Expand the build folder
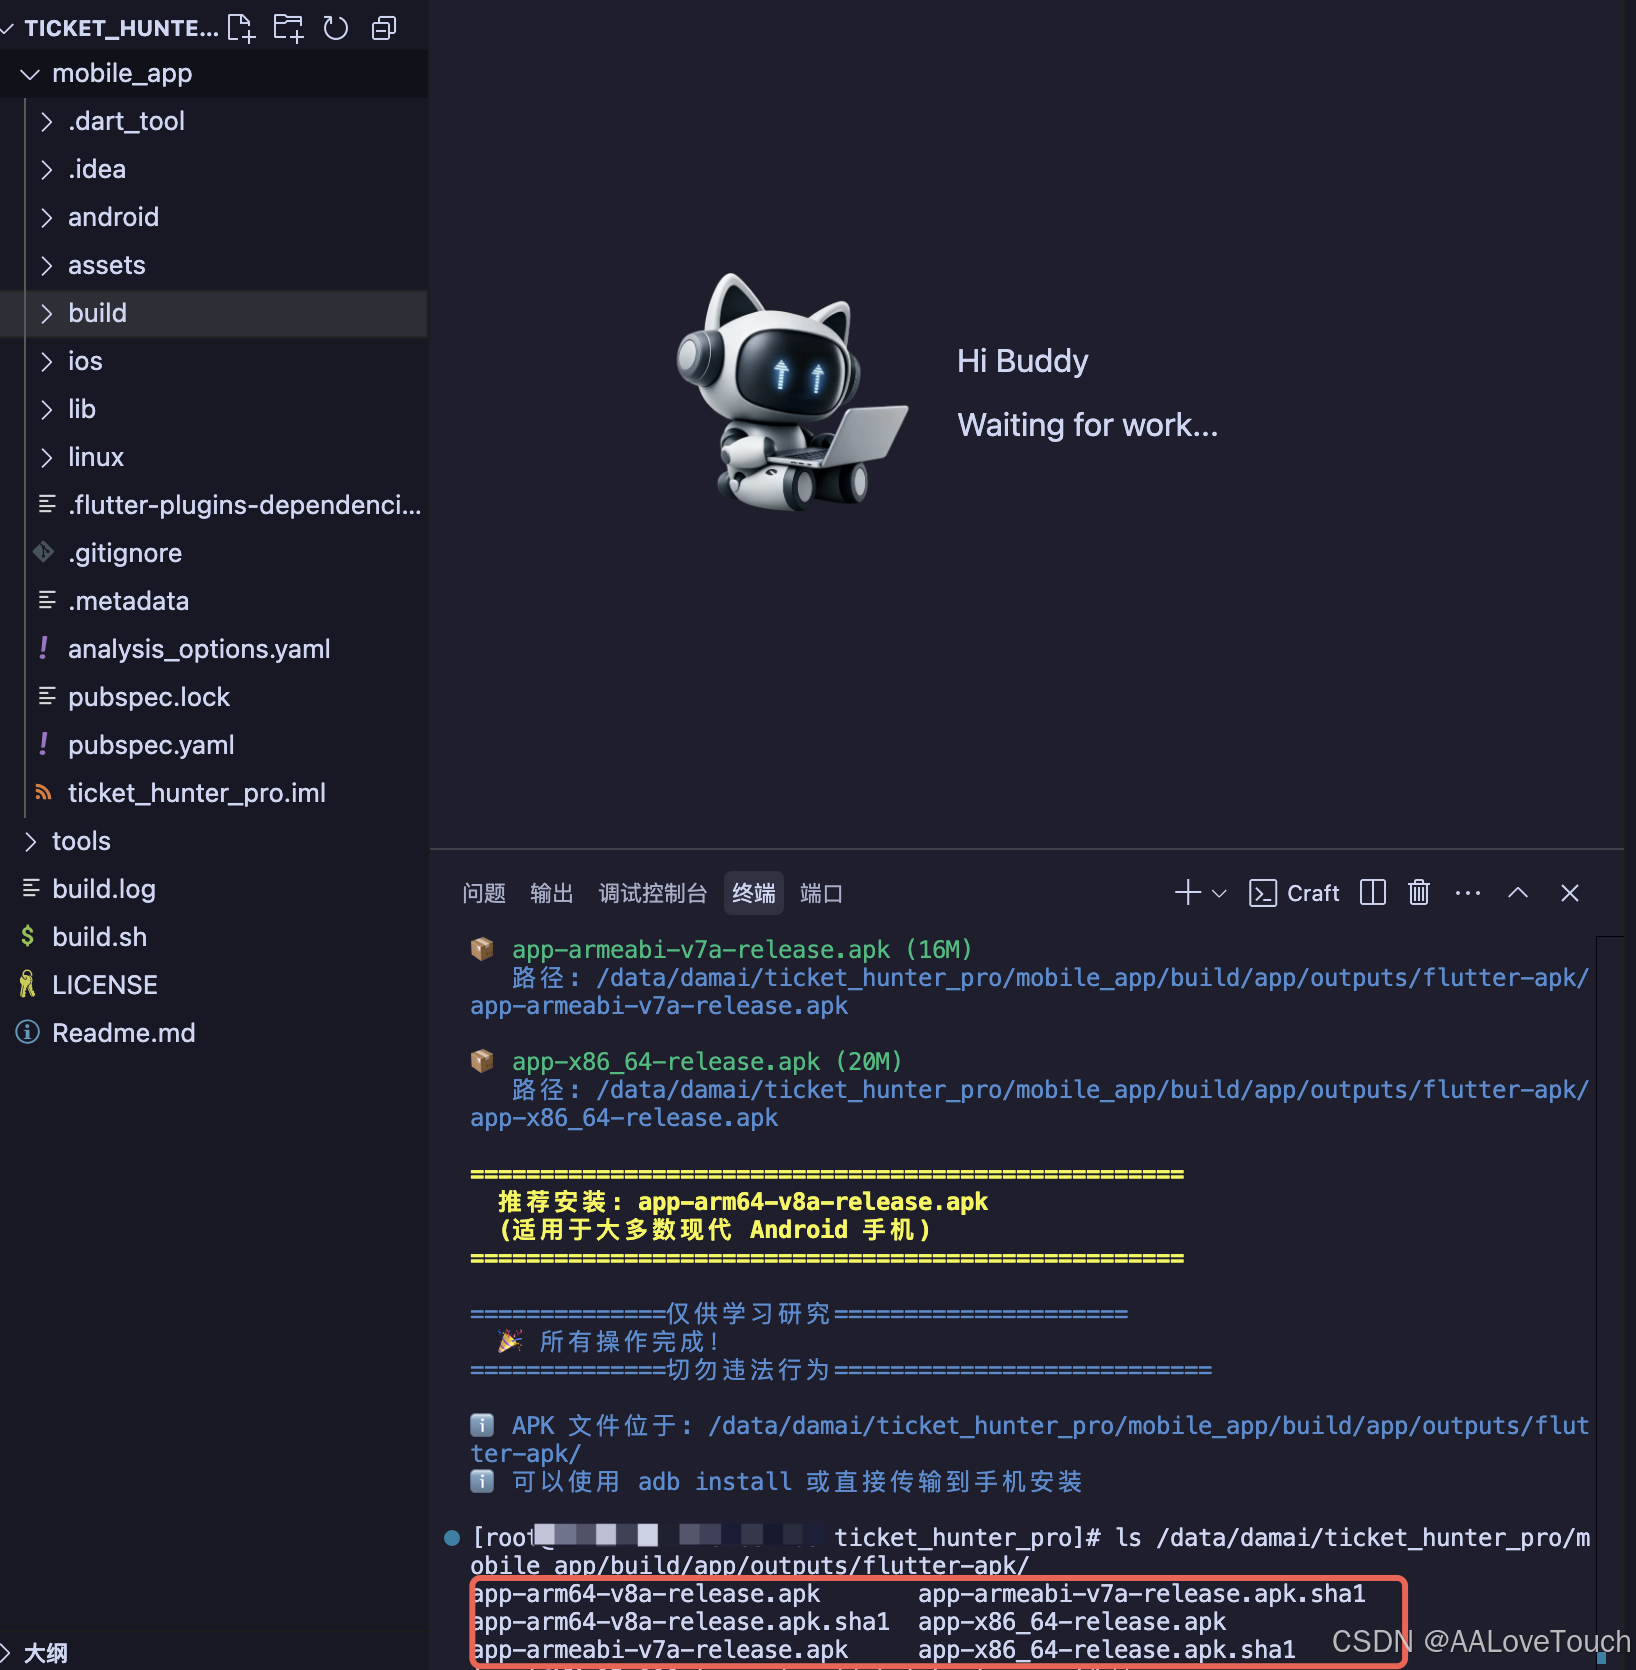Viewport: 1636px width, 1670px height. pyautogui.click(x=214, y=313)
